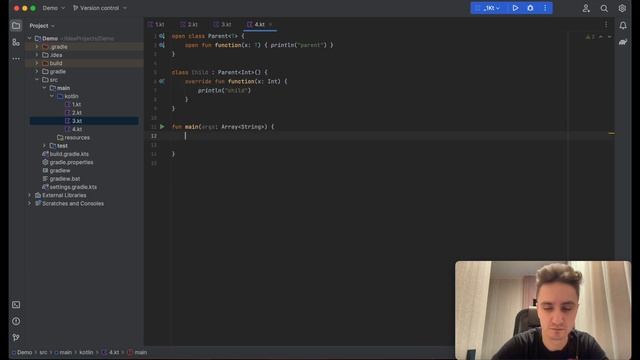Click the gutter icon beside Parent class
The height and width of the screenshot is (360, 640).
pos(162,36)
